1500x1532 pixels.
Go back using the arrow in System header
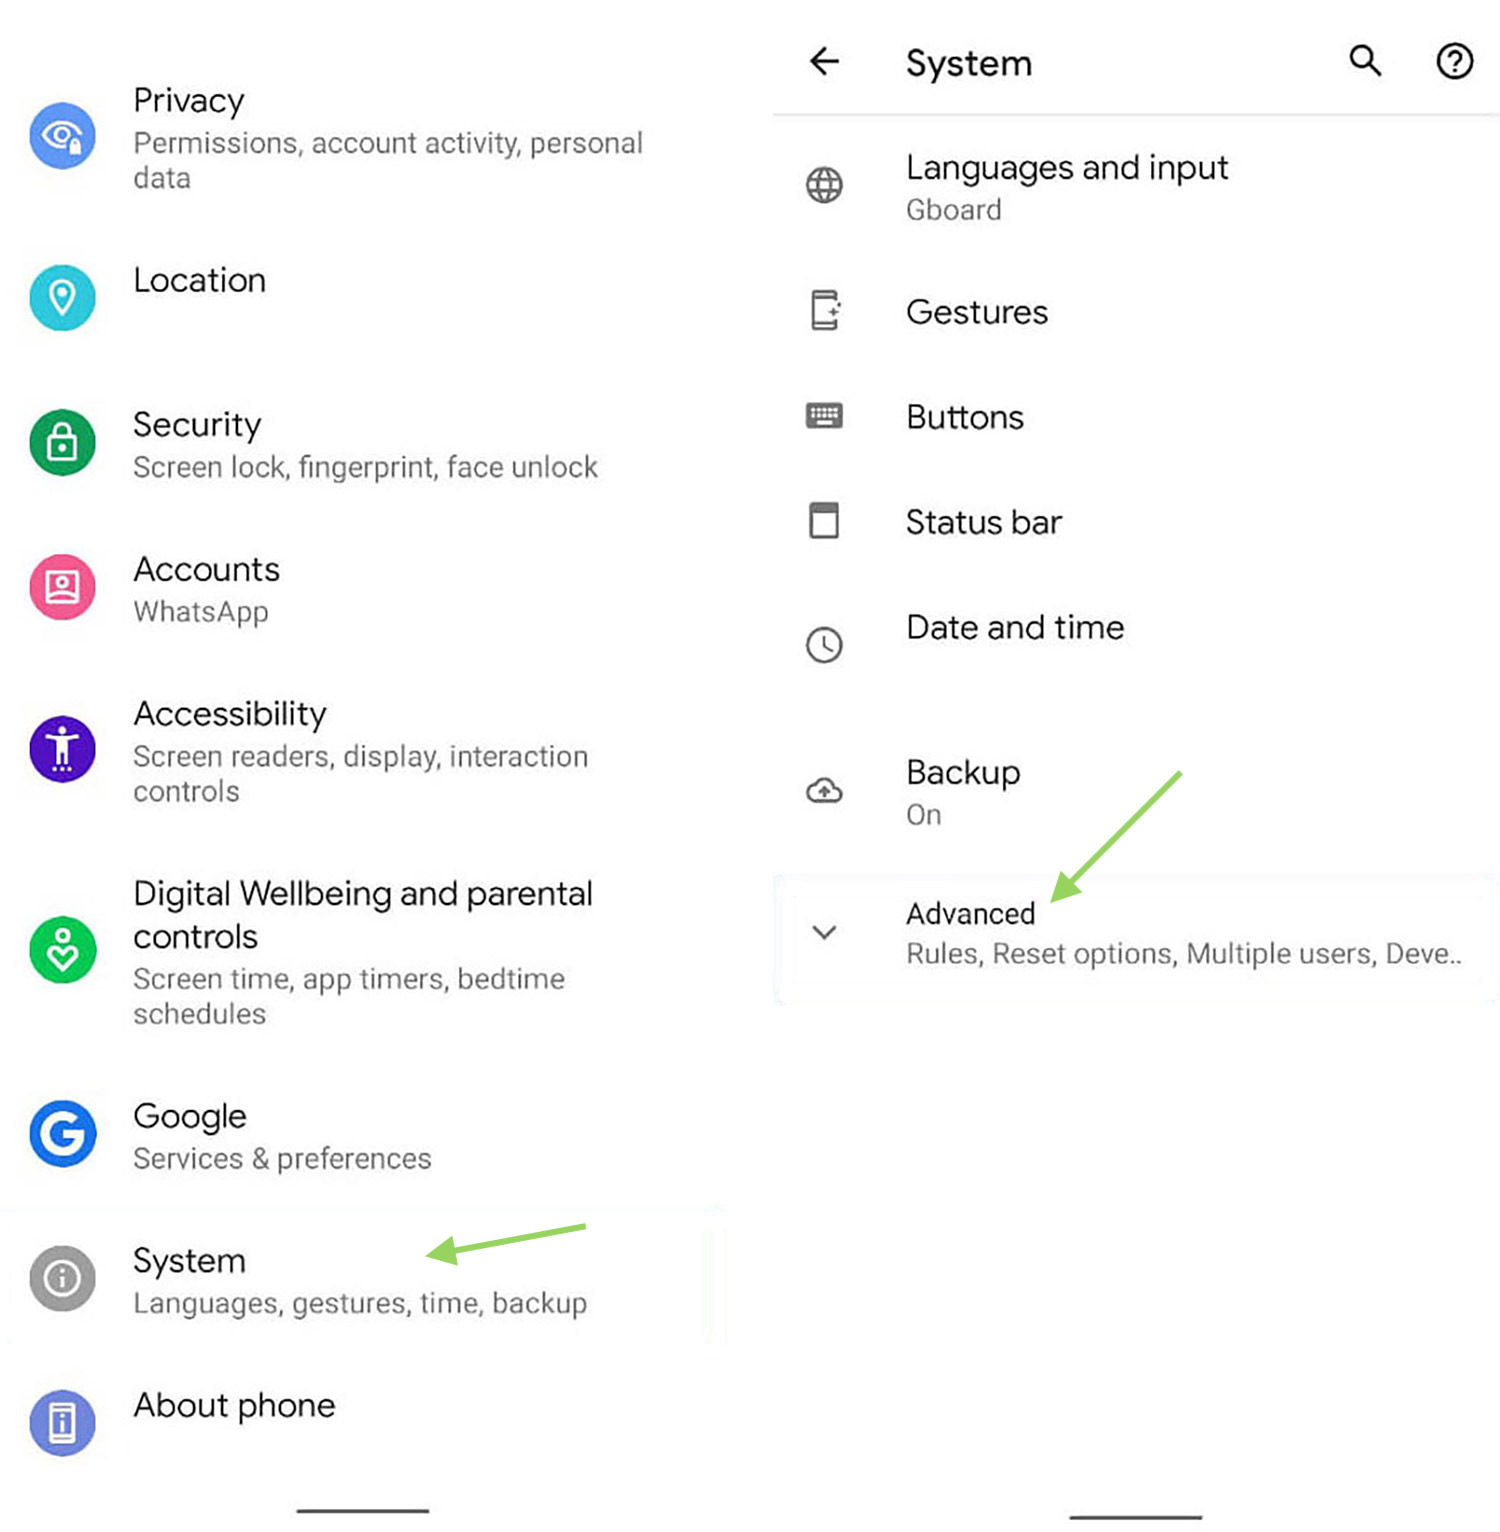click(x=824, y=61)
